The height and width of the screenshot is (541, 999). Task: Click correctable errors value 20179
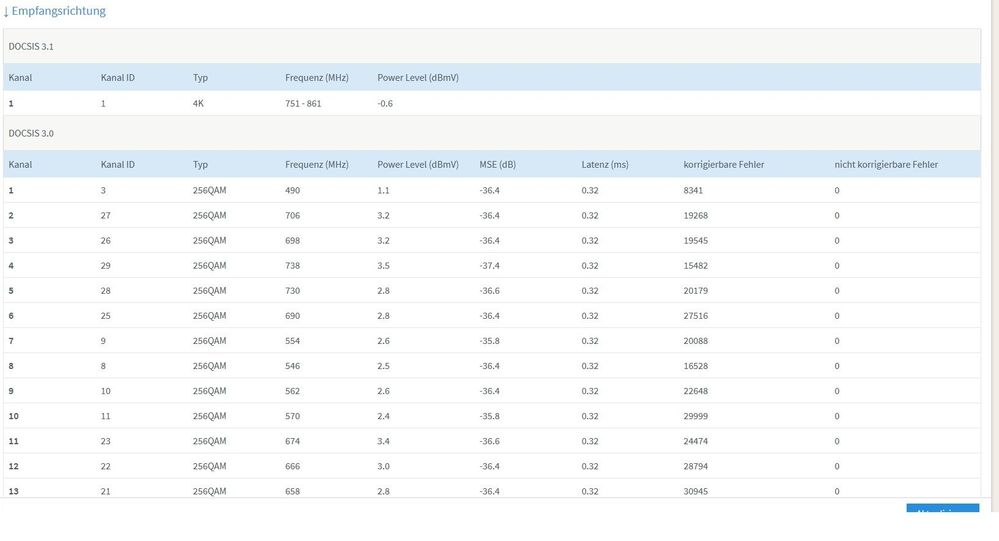pos(696,291)
